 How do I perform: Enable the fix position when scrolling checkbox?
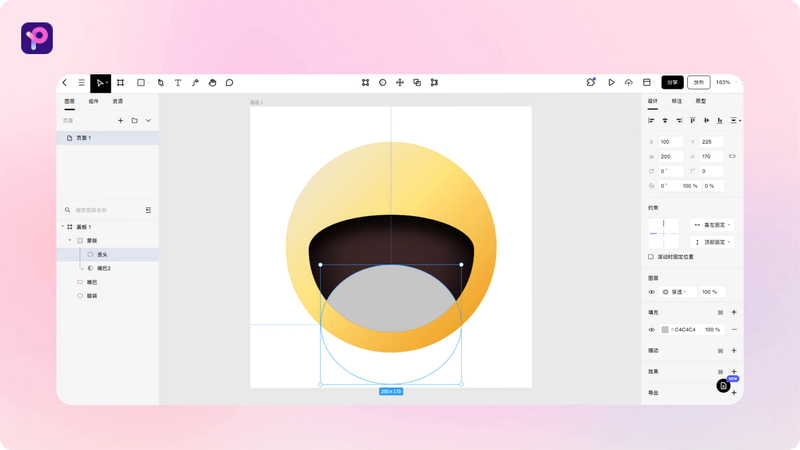(x=651, y=257)
